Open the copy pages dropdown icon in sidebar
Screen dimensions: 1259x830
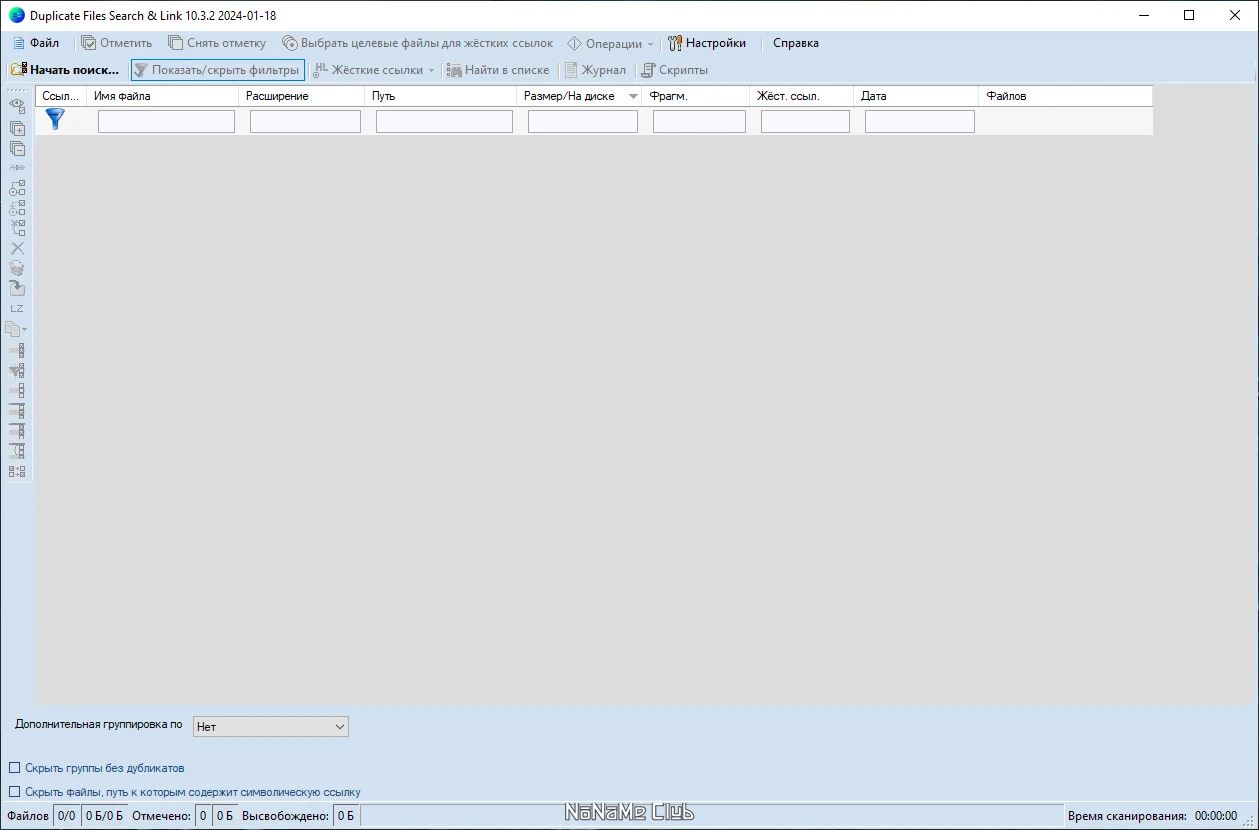click(17, 328)
